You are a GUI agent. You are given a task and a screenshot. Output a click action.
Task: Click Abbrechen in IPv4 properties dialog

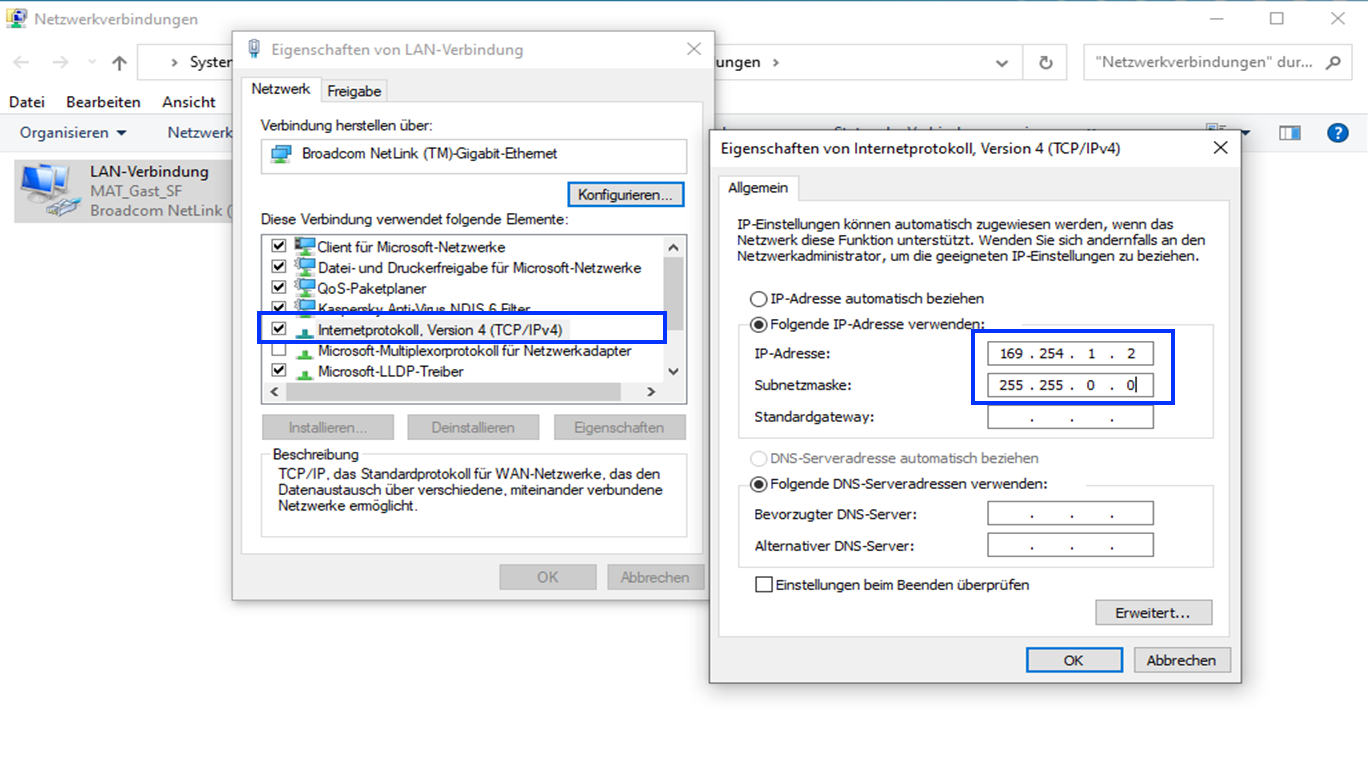(1181, 660)
